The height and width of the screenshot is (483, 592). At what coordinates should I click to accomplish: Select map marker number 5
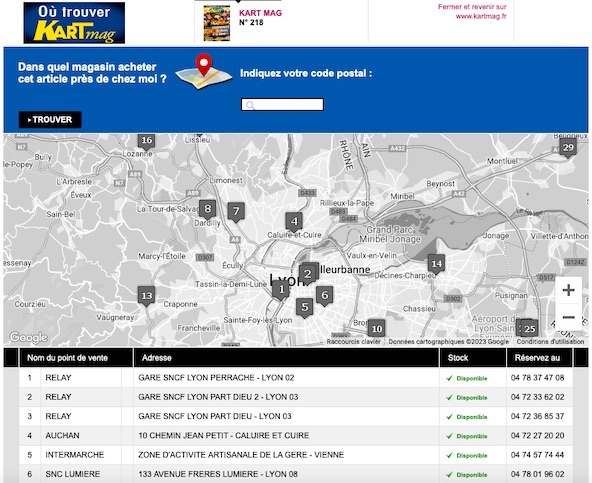point(305,308)
